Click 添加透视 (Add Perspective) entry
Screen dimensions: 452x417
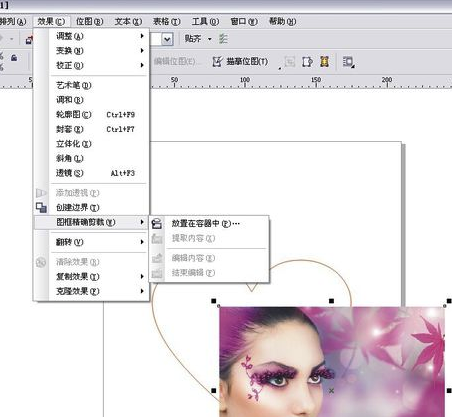point(91,193)
